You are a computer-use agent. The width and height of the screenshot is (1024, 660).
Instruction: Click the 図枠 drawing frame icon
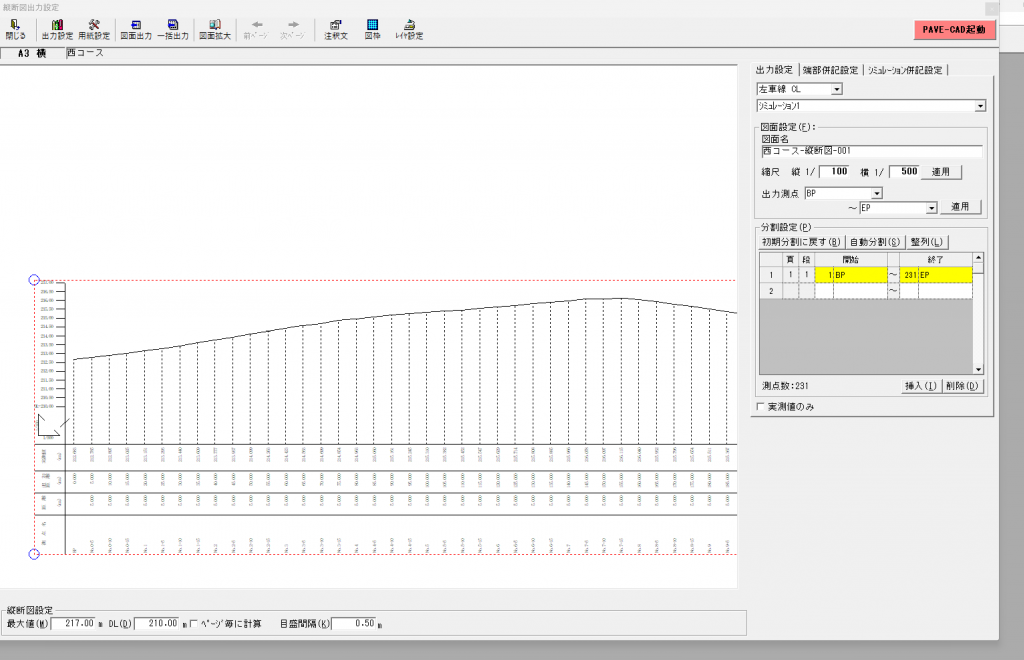372,29
